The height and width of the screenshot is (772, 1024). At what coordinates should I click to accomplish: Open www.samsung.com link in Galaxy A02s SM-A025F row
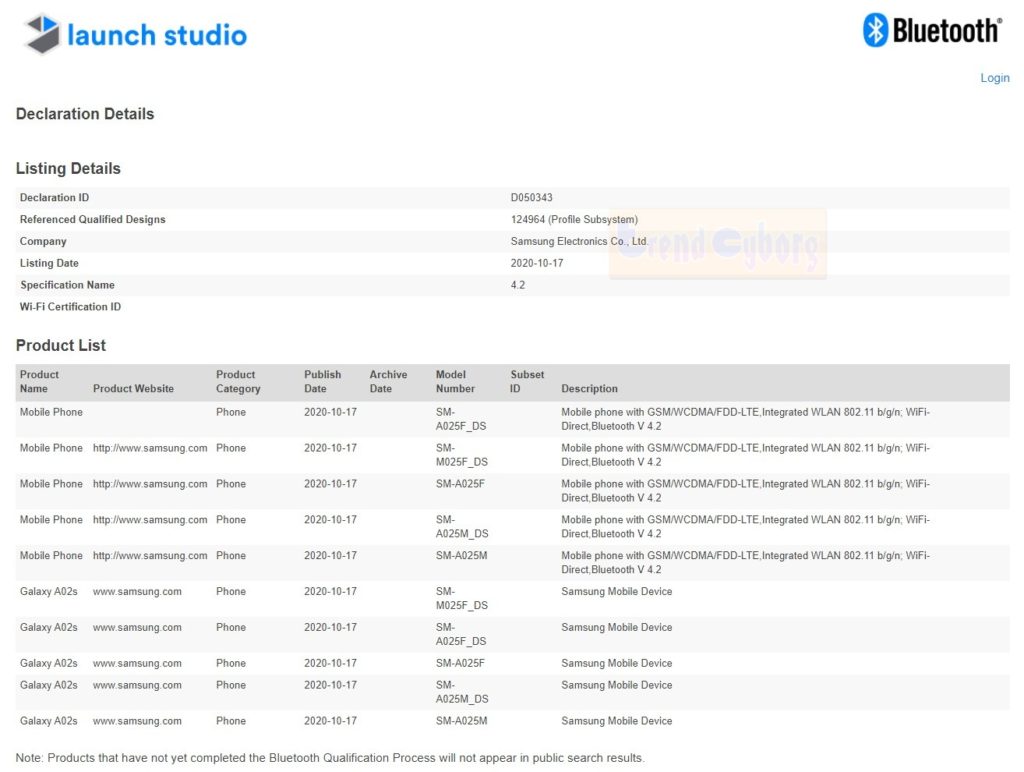[137, 663]
